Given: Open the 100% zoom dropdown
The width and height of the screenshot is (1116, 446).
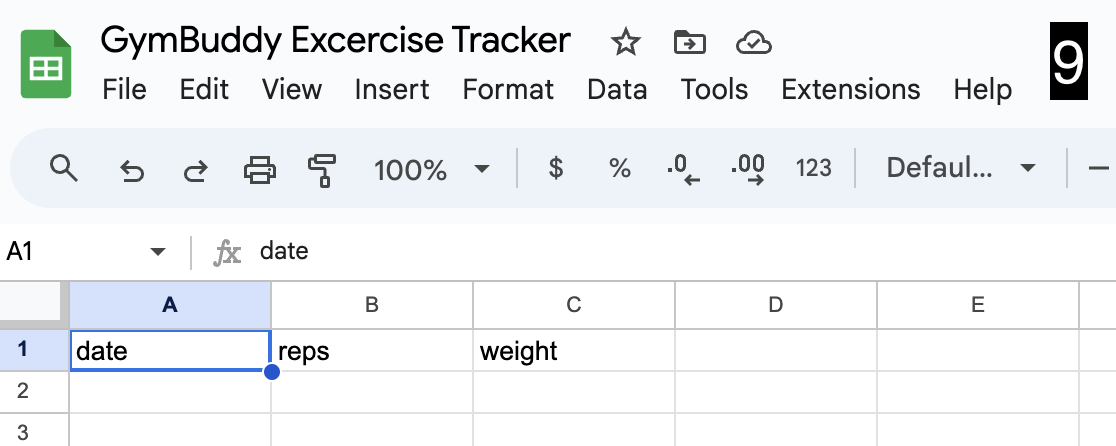Looking at the screenshot, I should point(432,169).
